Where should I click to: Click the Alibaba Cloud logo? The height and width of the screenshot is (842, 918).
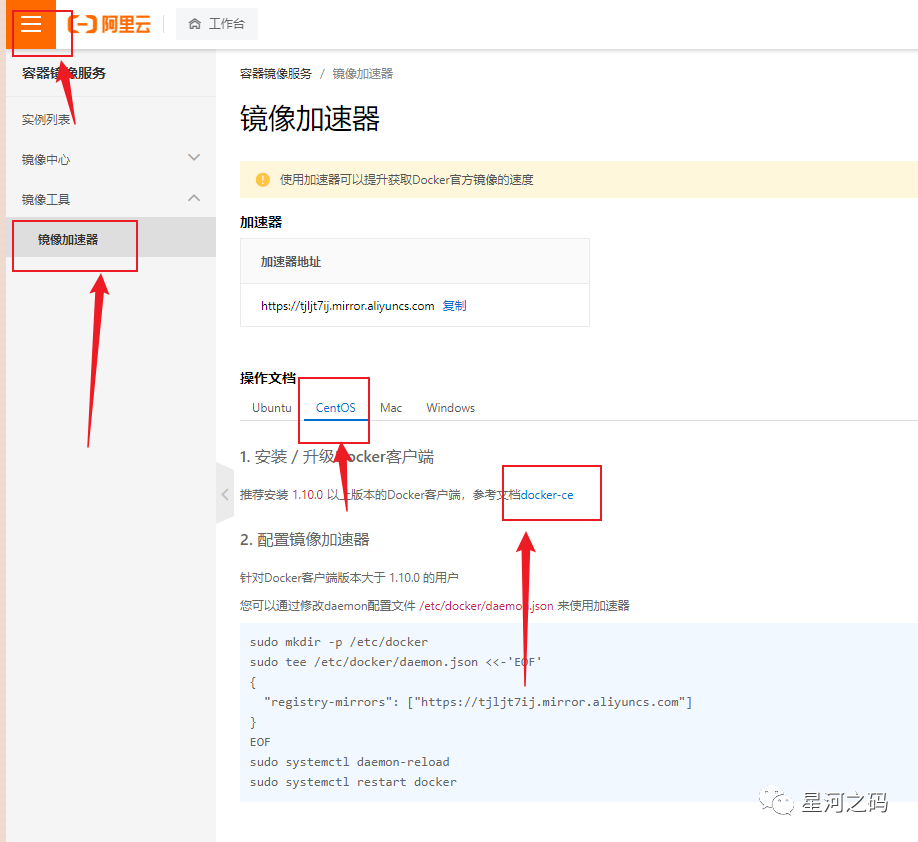[109, 24]
